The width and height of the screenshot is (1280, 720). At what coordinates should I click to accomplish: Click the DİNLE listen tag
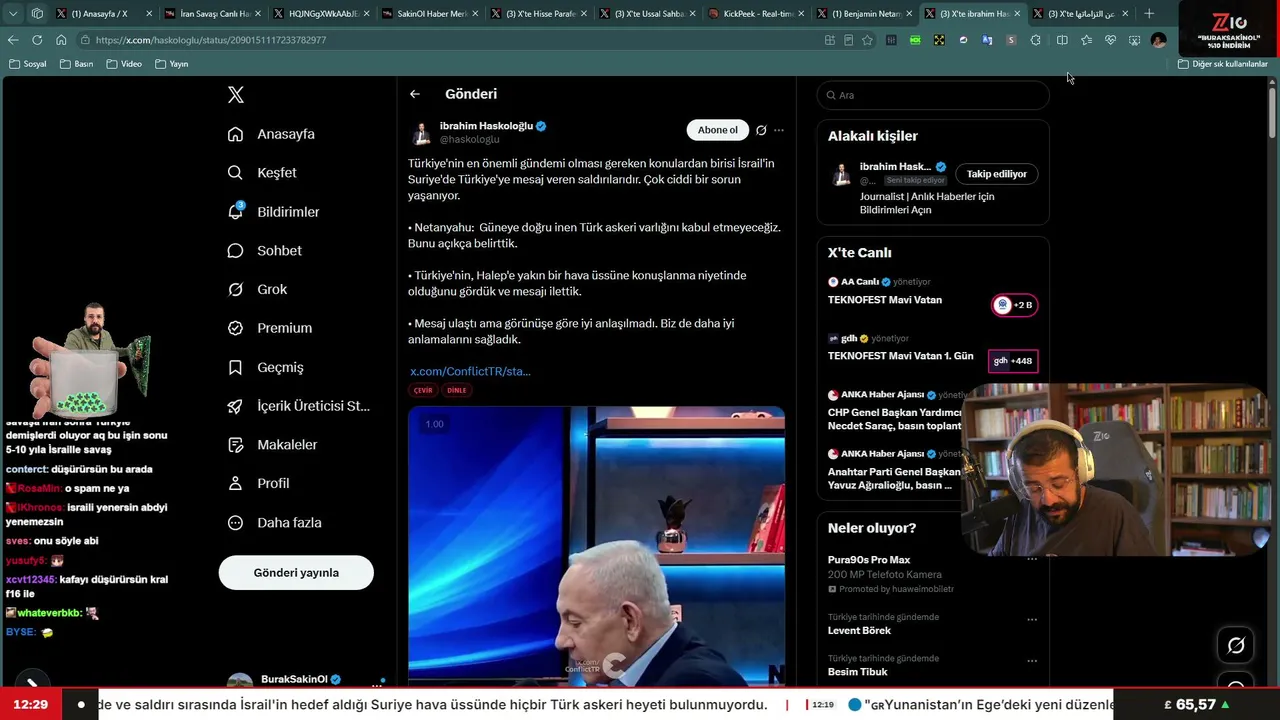click(456, 390)
